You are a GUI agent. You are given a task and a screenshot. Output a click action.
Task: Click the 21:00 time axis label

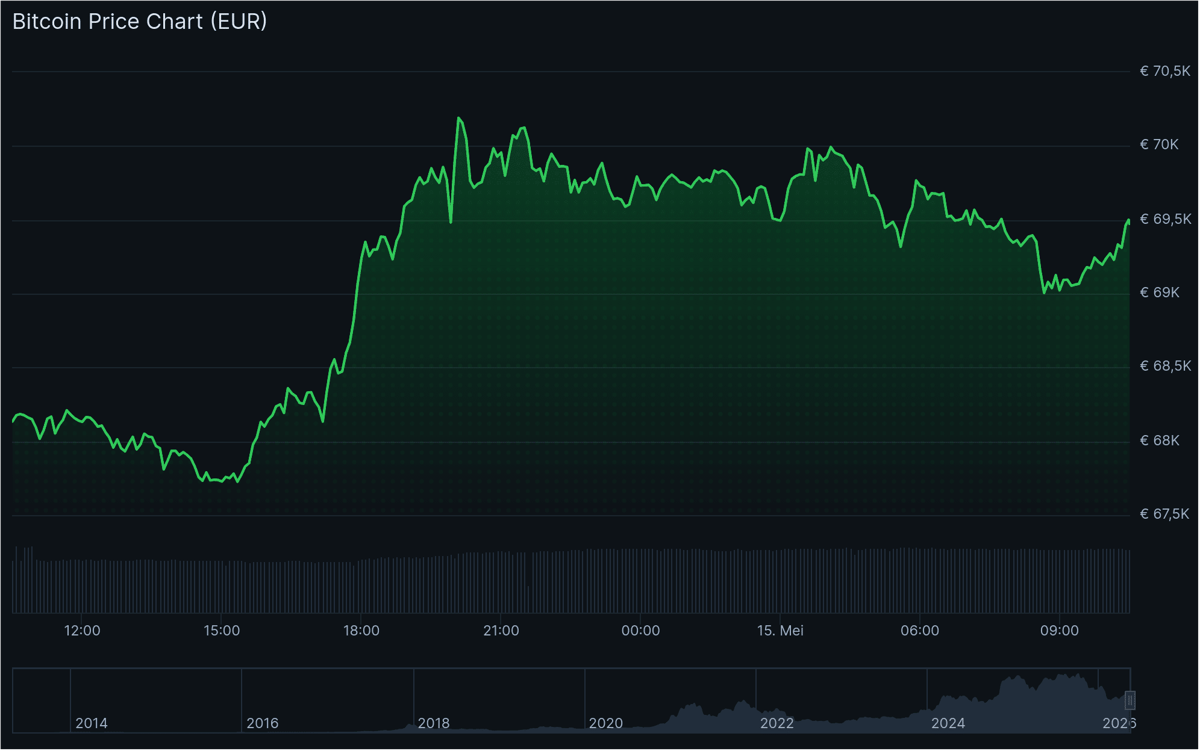pyautogui.click(x=501, y=631)
